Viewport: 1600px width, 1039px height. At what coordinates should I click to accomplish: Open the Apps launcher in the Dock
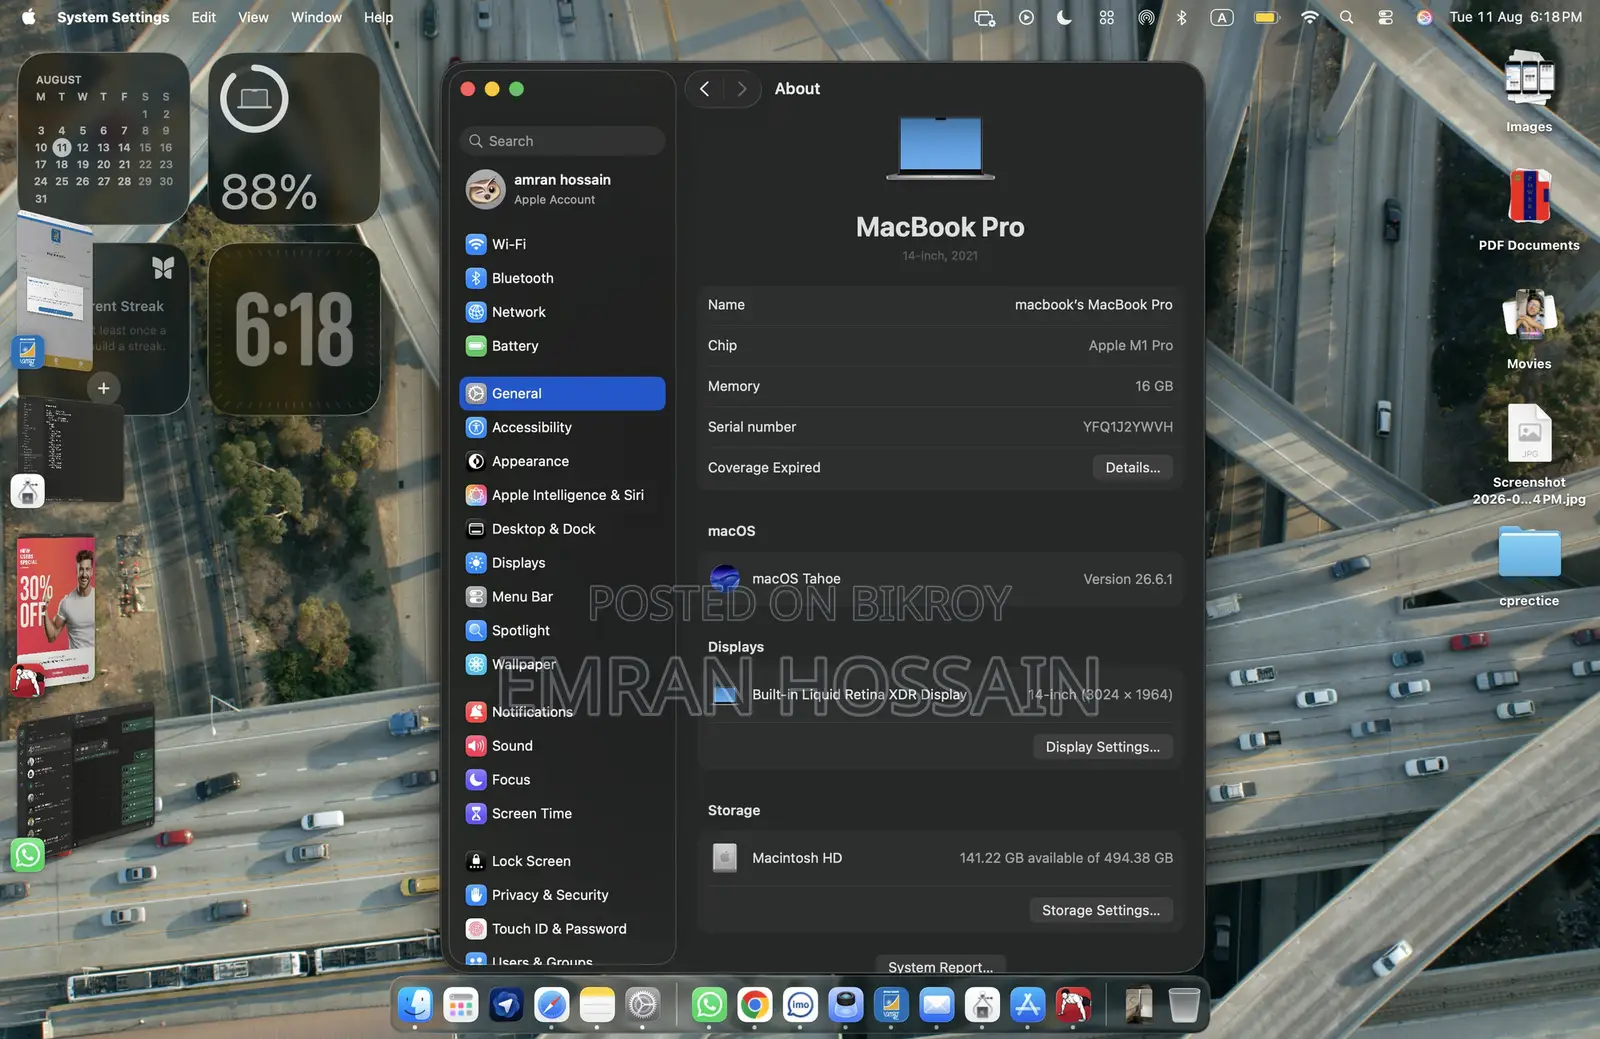461,1004
